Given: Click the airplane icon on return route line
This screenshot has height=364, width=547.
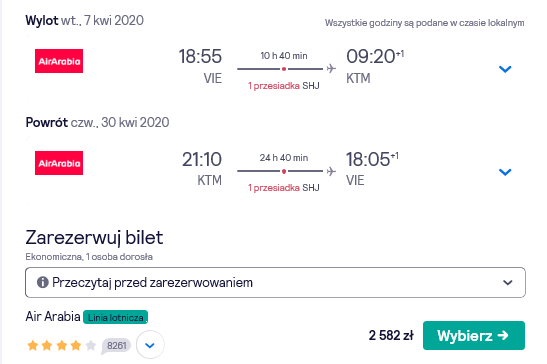Looking at the screenshot, I should pyautogui.click(x=331, y=171).
